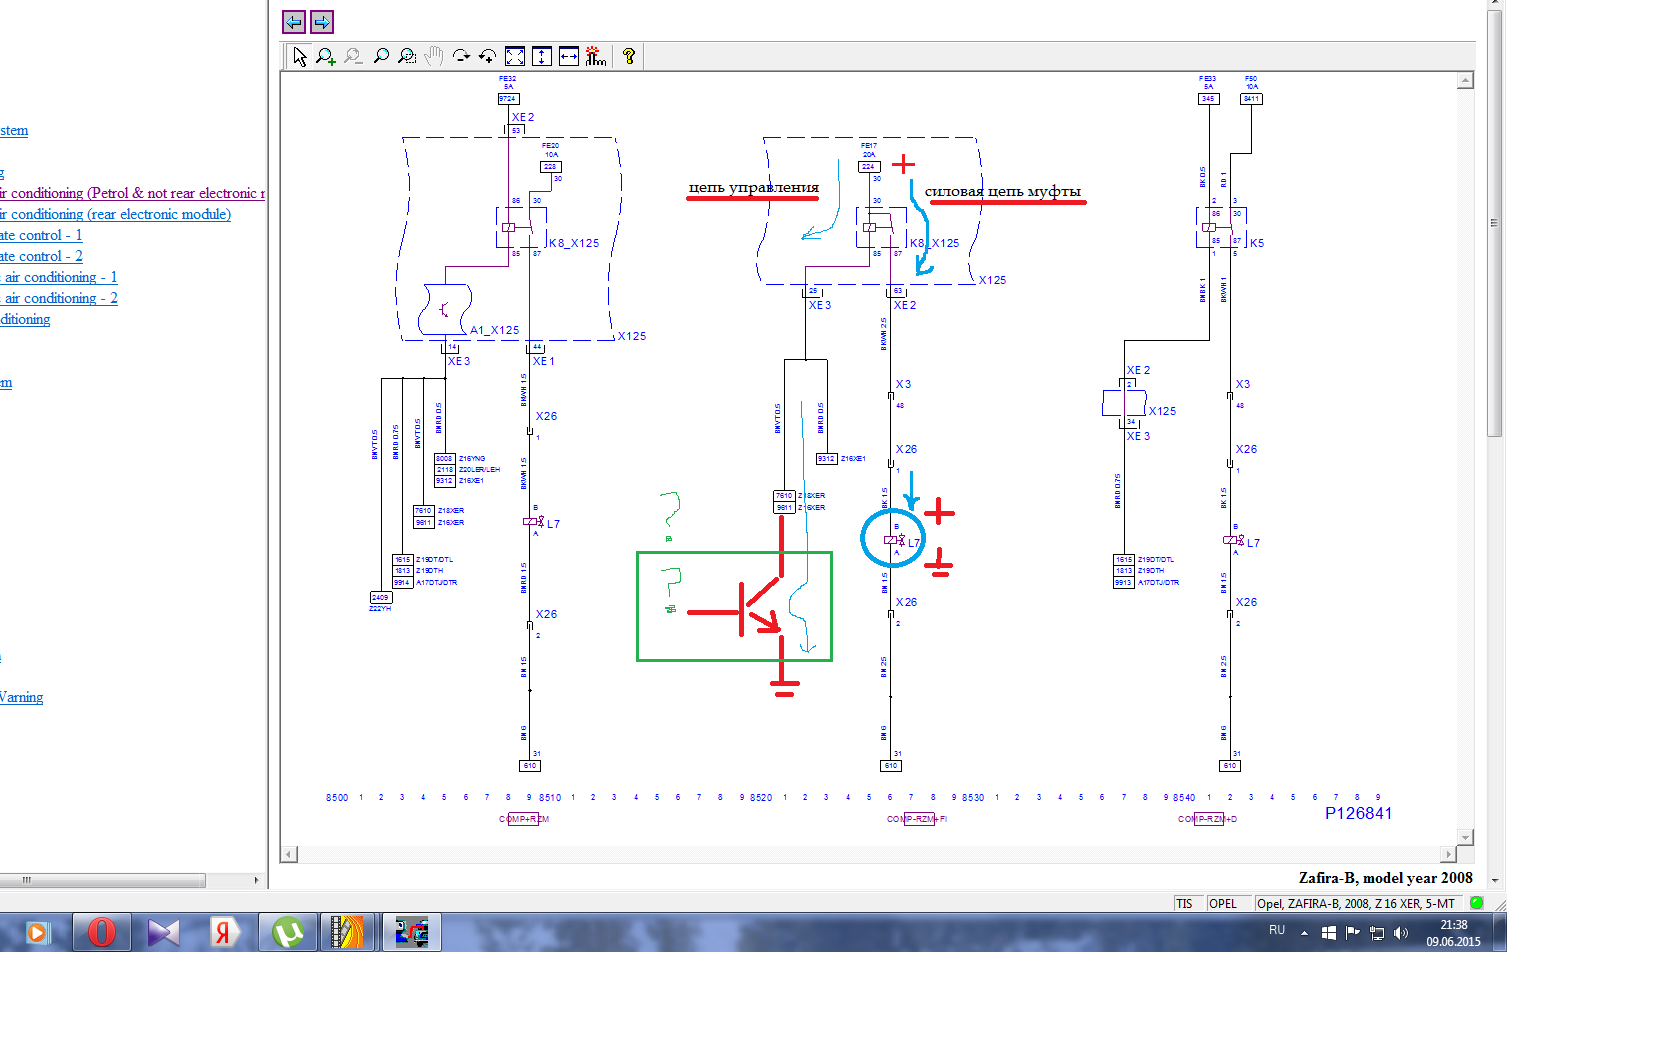Click the hotspot pointing hand tool
This screenshot has height=1050, width=1680.
coord(596,57)
